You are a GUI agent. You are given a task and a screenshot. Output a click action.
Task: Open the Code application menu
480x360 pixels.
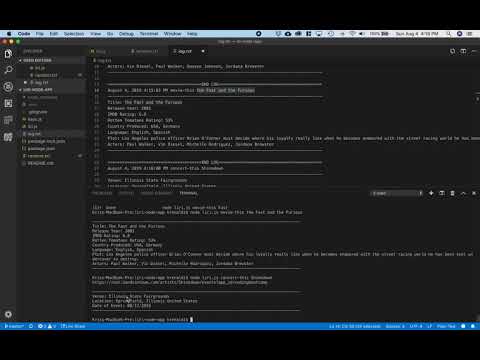click(x=24, y=34)
